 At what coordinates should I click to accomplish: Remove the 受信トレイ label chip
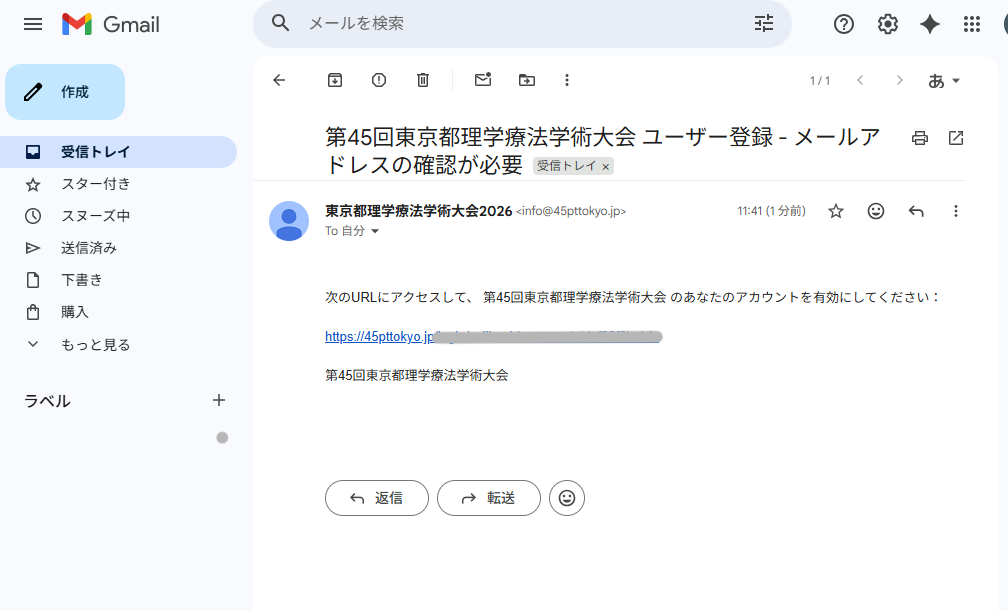pyautogui.click(x=605, y=167)
